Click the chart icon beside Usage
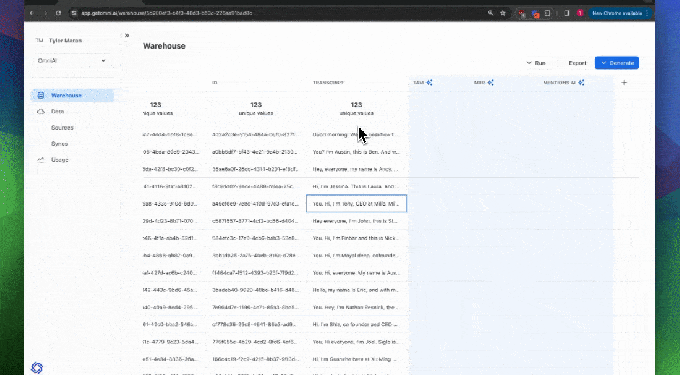Screen dimensions: 680x375 point(41,160)
